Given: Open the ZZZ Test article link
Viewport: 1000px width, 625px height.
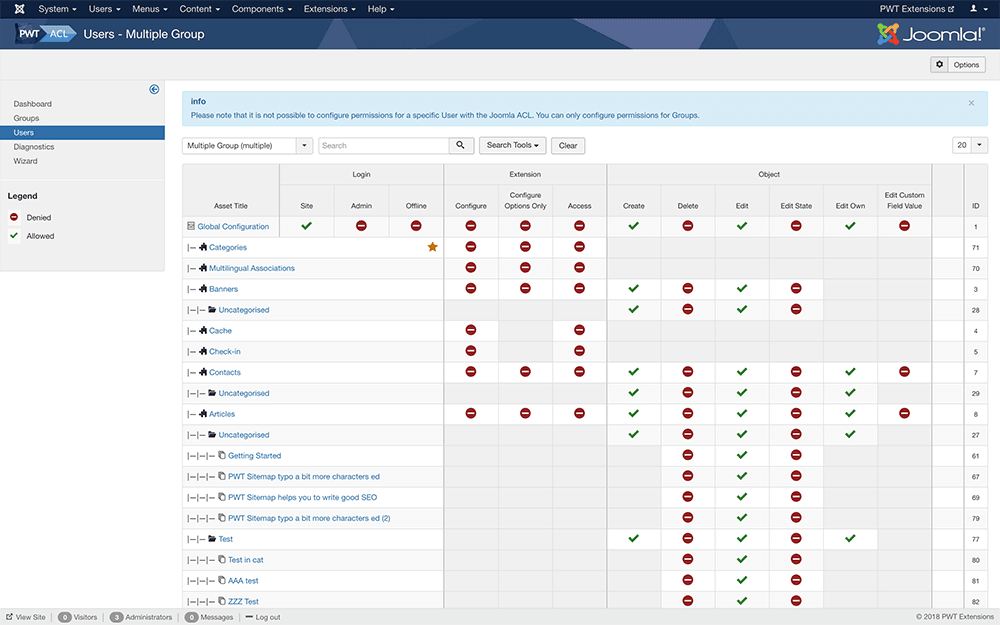Looking at the screenshot, I should point(243,601).
